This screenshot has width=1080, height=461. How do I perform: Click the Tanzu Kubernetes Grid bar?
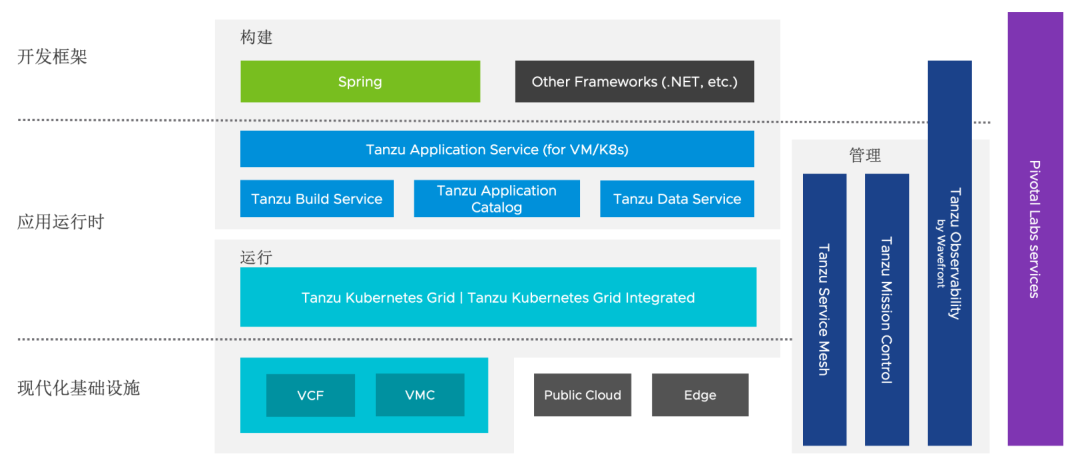pyautogui.click(x=498, y=297)
